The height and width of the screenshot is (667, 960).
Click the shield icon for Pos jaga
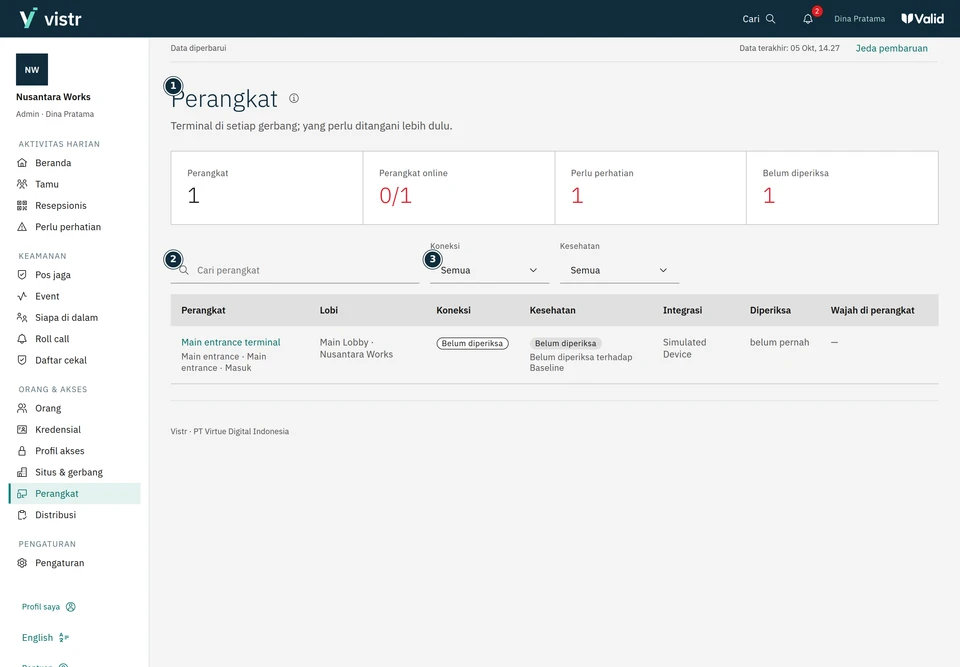tap(22, 275)
